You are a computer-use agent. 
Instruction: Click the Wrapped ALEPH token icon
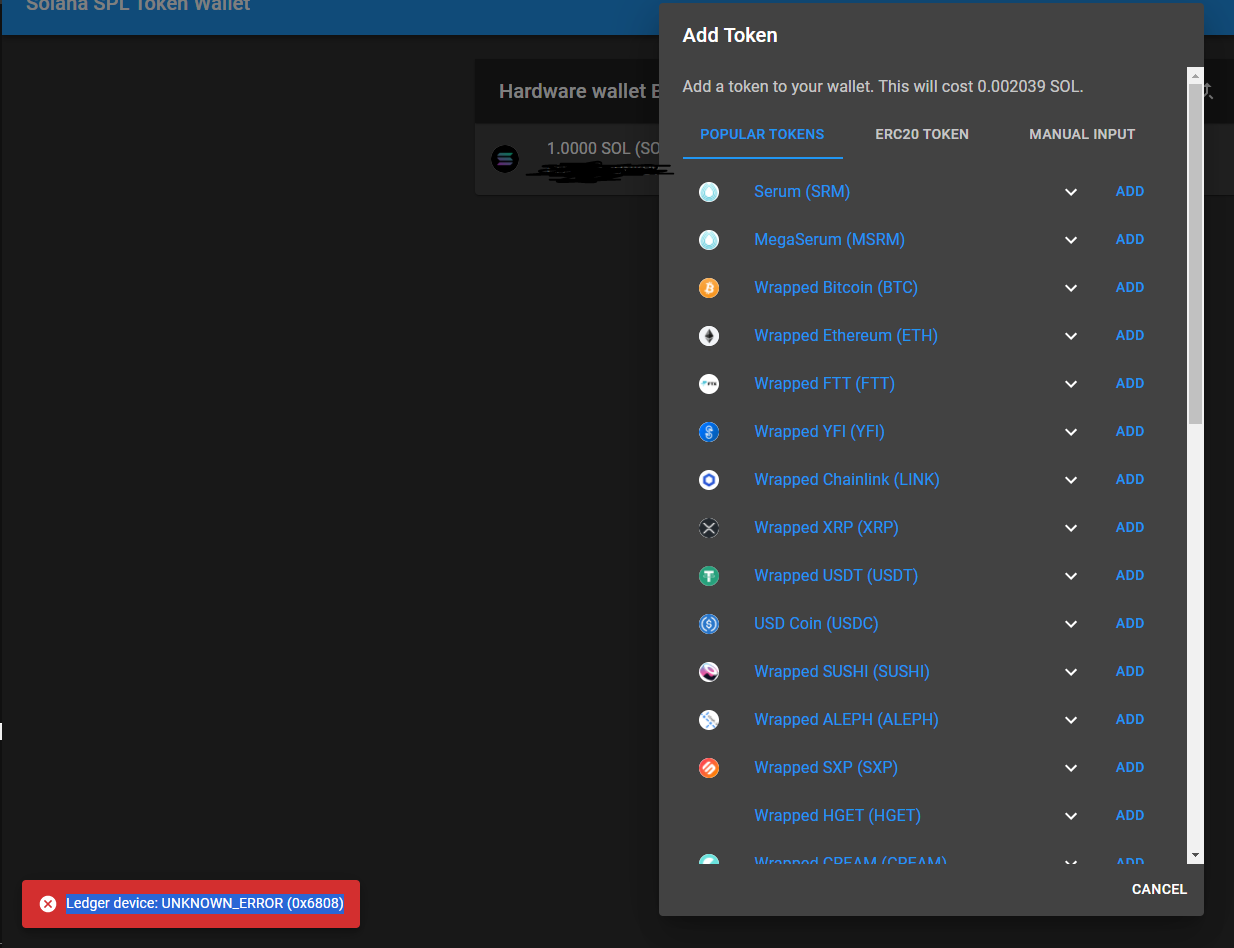pyautogui.click(x=709, y=720)
